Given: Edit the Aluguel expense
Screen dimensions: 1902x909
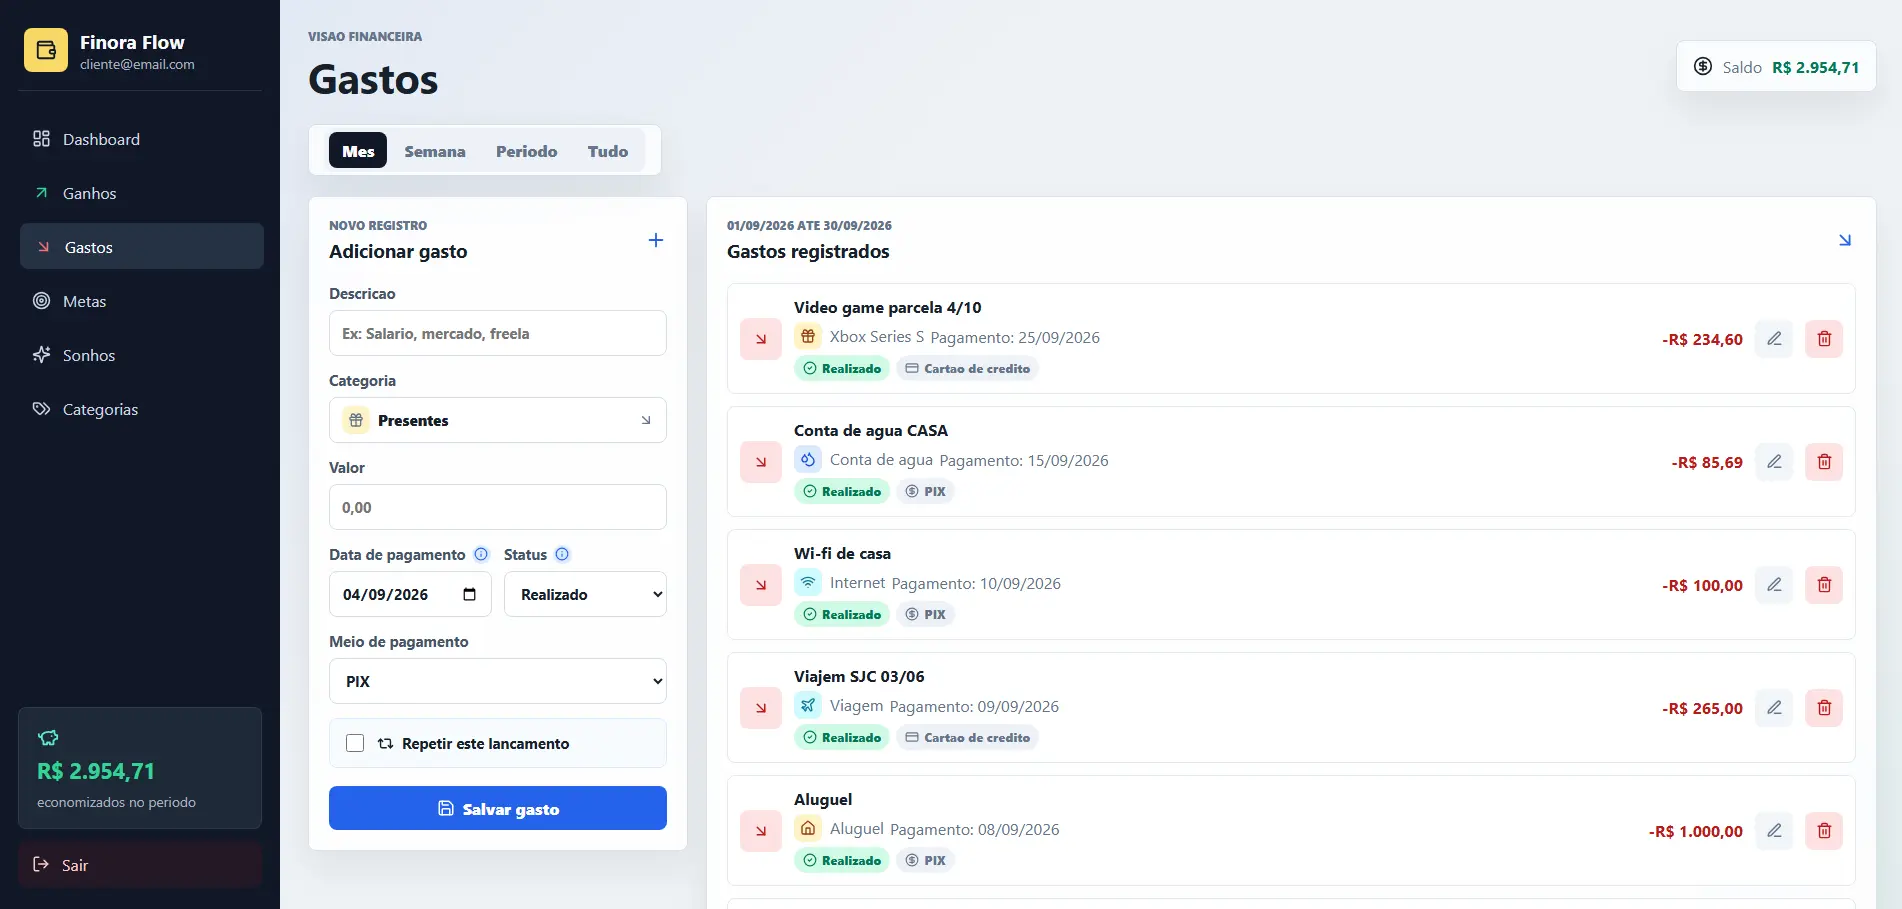Looking at the screenshot, I should point(1774,831).
